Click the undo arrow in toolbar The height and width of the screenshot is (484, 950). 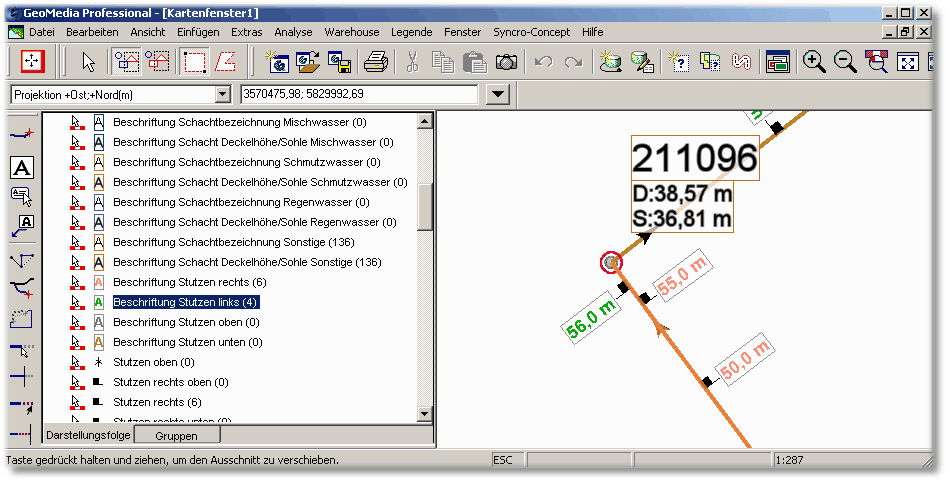[543, 62]
